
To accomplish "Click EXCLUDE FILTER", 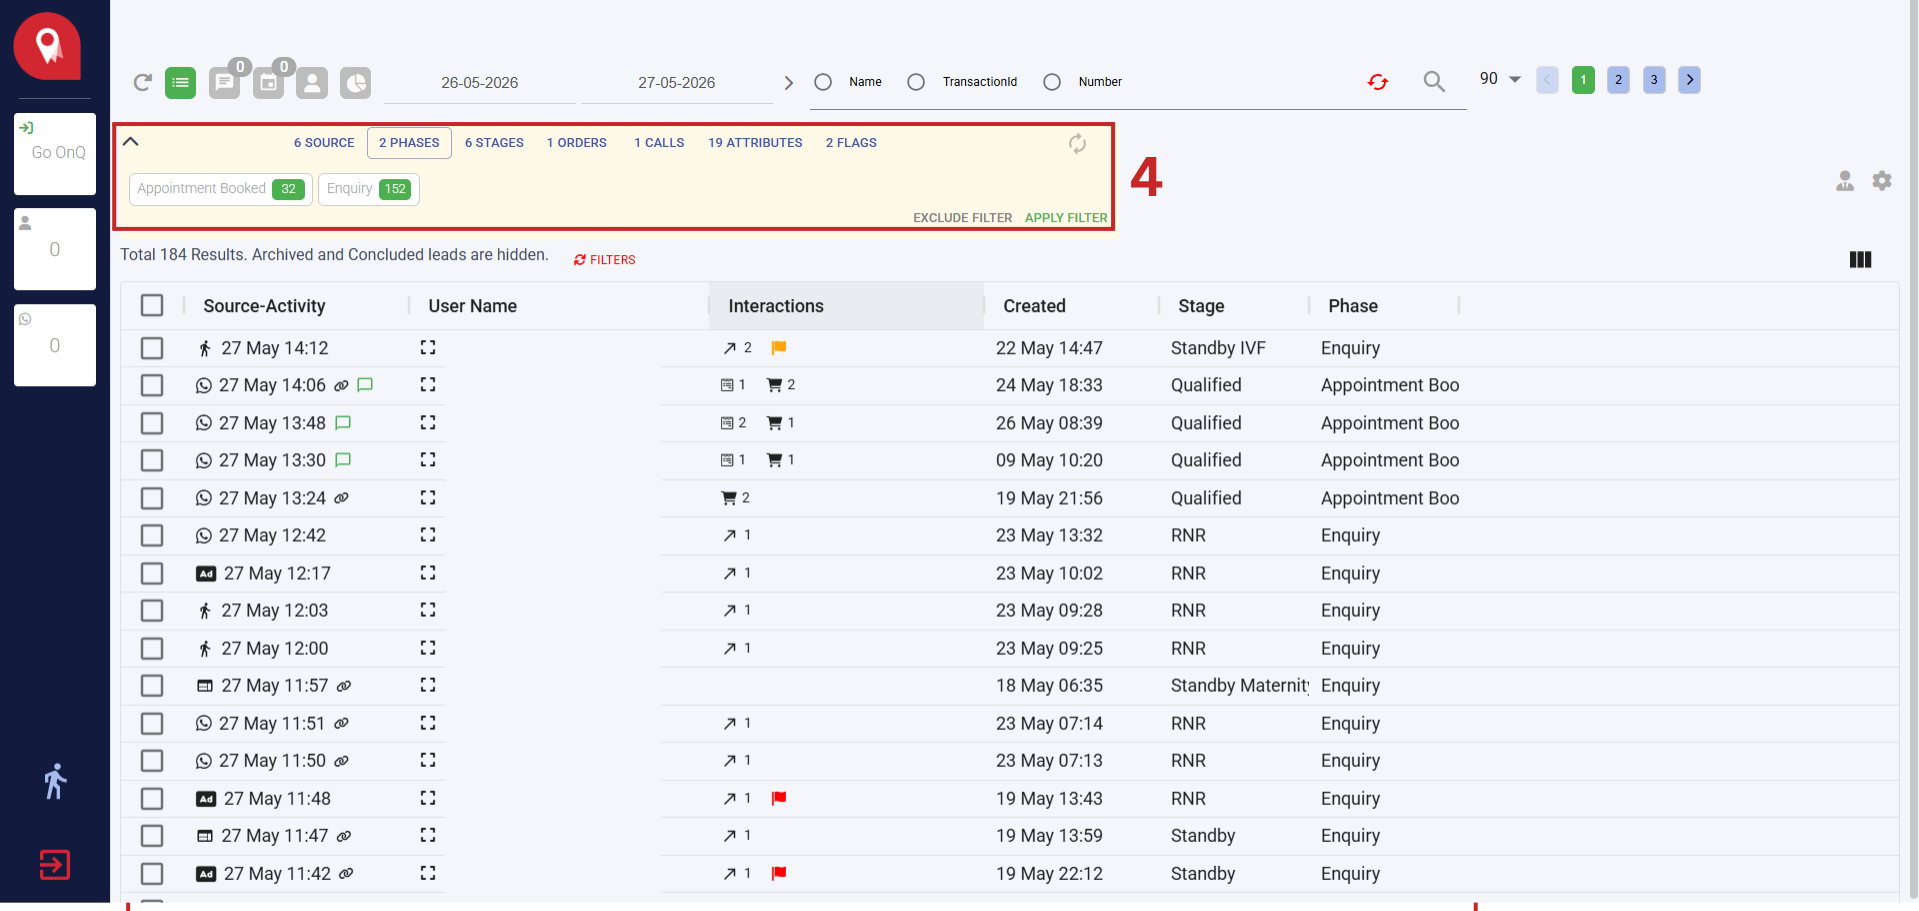I will [x=962, y=218].
